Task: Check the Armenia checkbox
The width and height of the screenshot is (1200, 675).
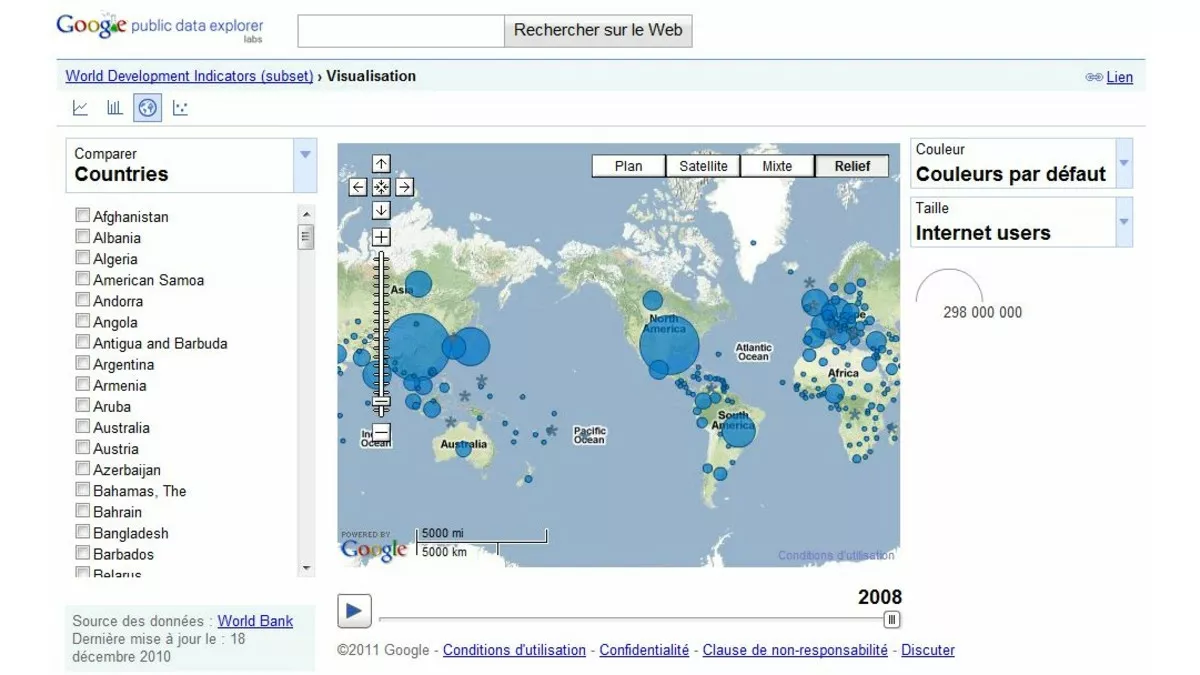Action: (83, 384)
